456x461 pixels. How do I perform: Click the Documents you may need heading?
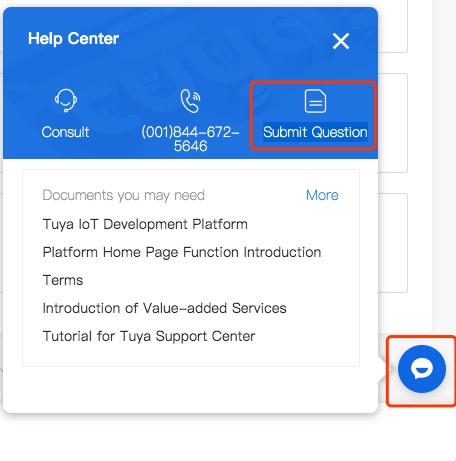tap(123, 195)
